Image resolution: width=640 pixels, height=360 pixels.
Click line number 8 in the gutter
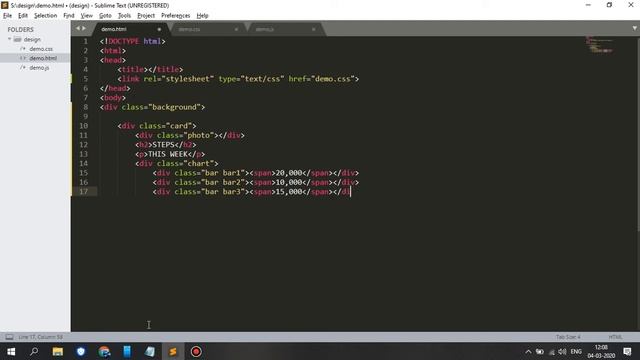pyautogui.click(x=86, y=107)
